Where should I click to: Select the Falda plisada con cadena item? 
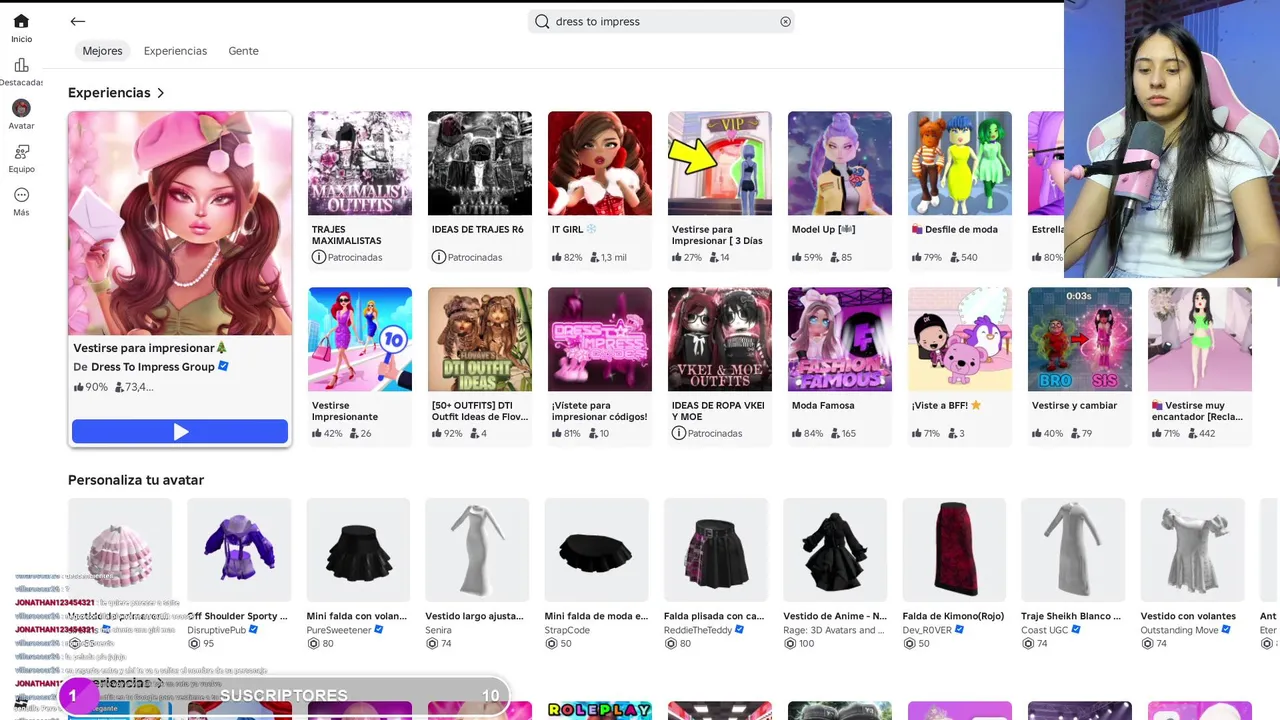(716, 550)
